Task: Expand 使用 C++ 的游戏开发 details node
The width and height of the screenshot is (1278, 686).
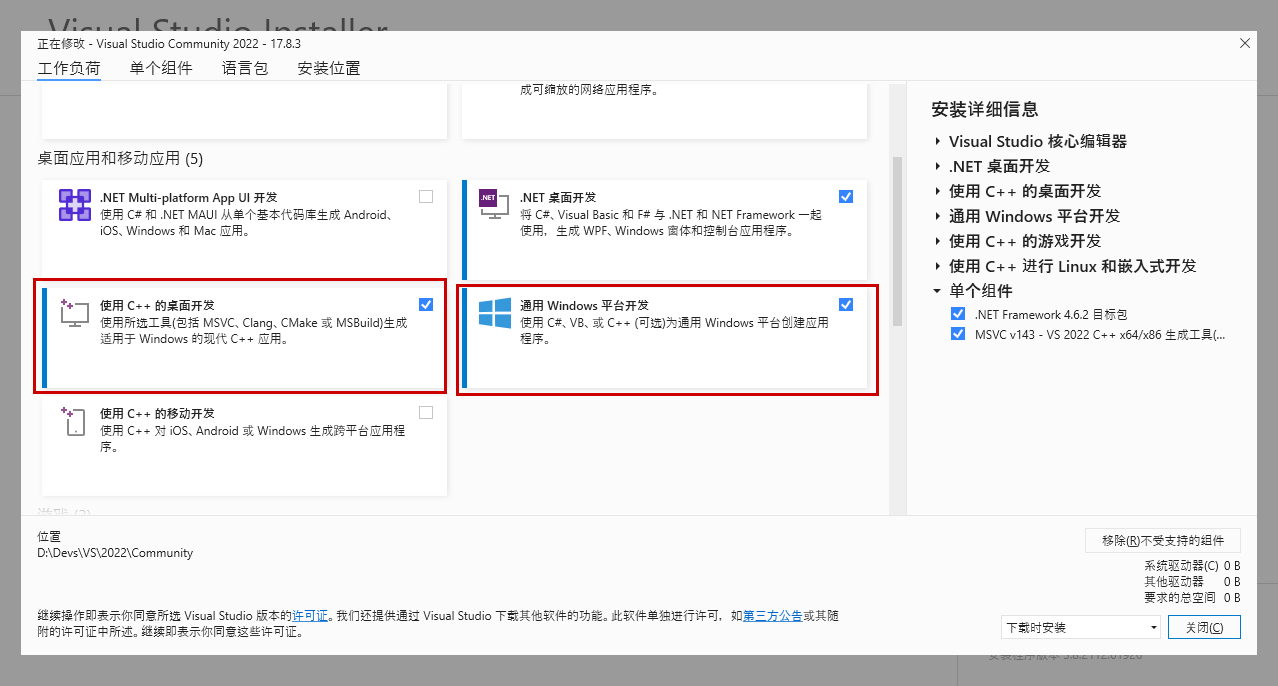Action: pyautogui.click(x=938, y=242)
